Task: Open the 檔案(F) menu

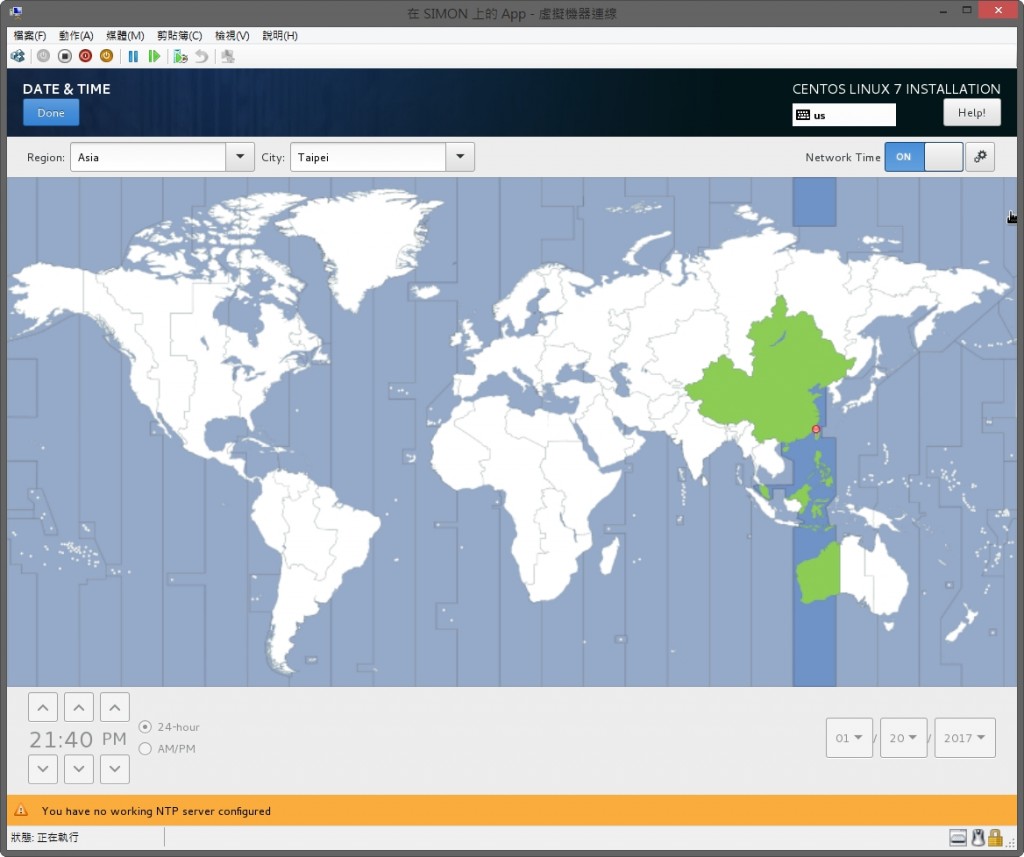Action: [29, 35]
